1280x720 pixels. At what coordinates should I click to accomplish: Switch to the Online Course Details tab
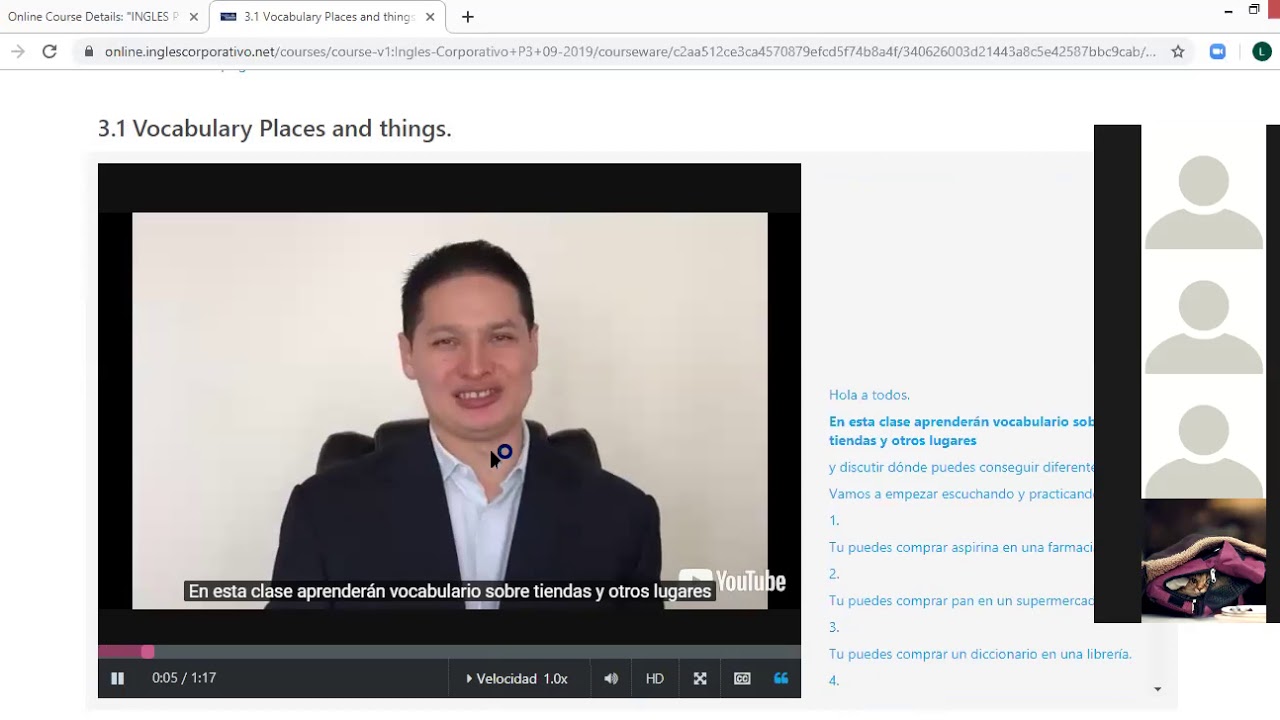point(93,17)
